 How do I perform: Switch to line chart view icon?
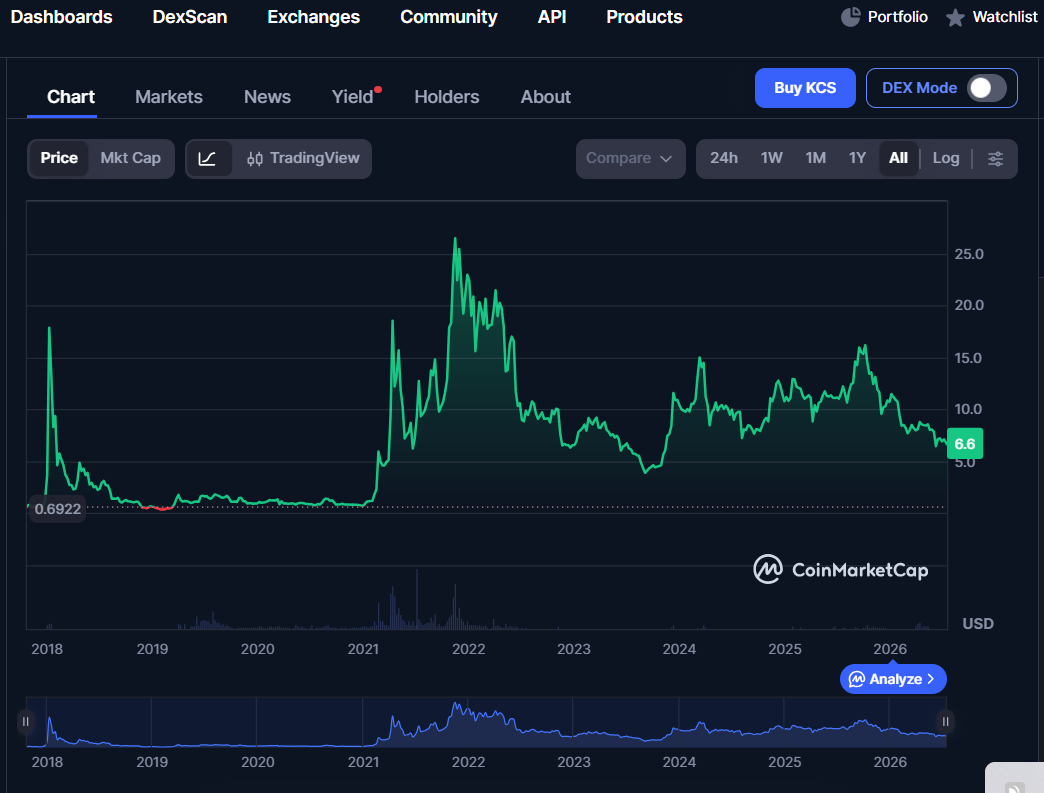pos(207,158)
